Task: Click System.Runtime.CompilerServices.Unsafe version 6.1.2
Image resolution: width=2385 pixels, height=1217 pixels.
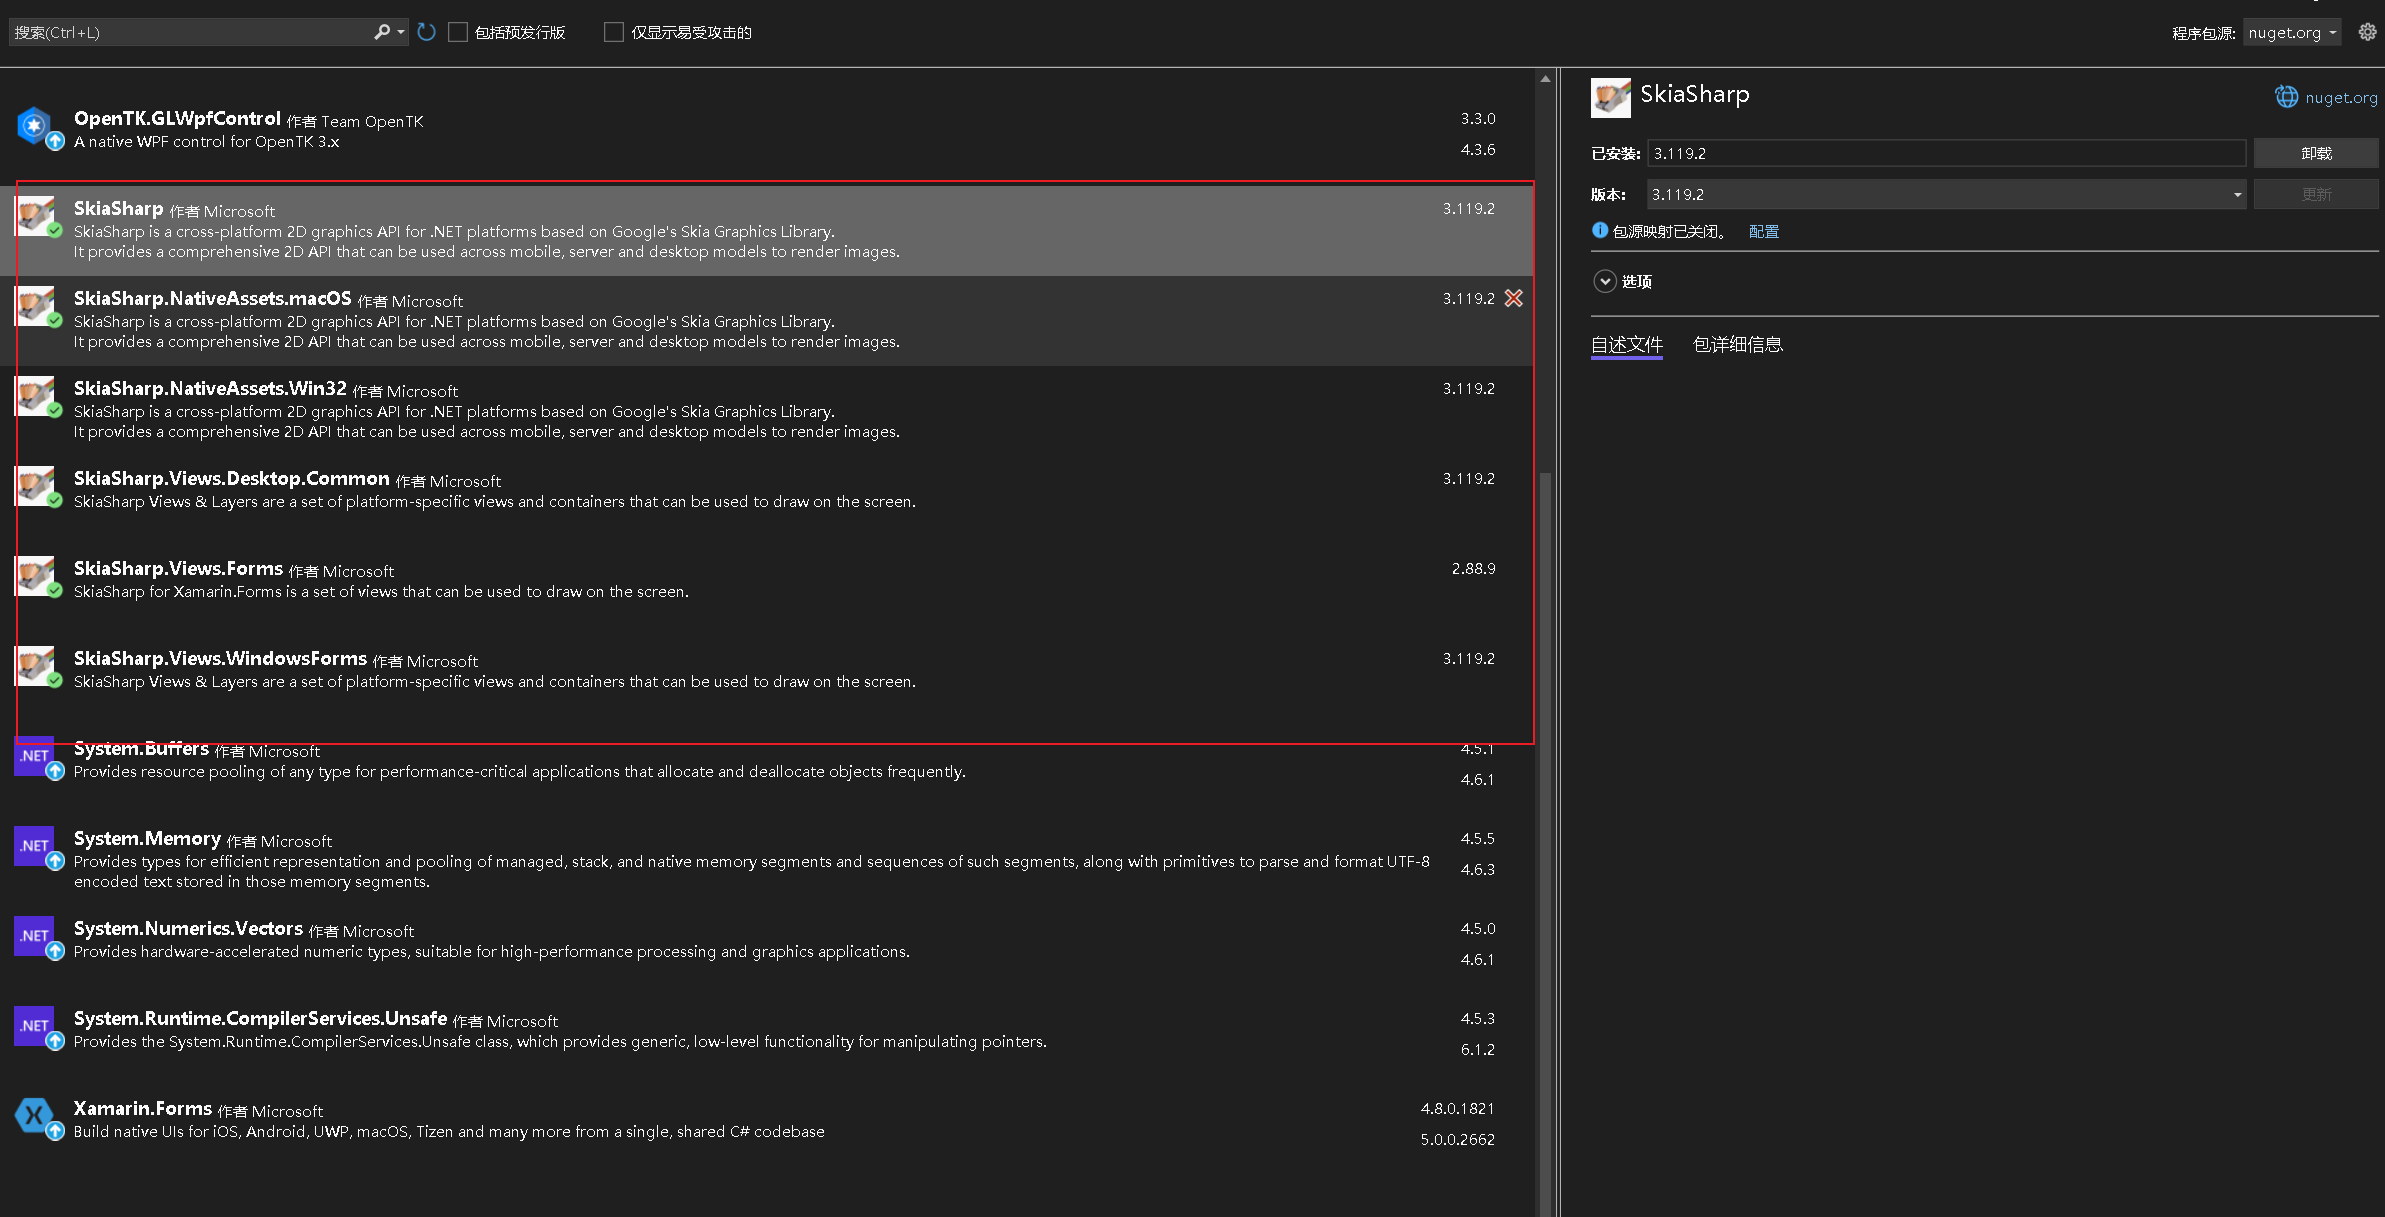Action: click(1478, 1049)
